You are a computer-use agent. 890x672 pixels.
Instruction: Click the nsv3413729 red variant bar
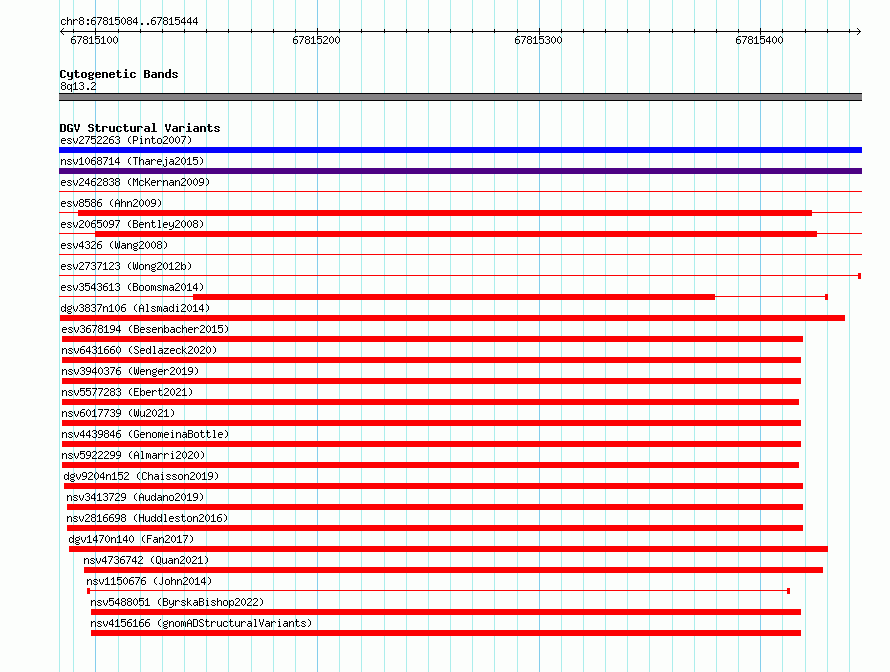[435, 507]
